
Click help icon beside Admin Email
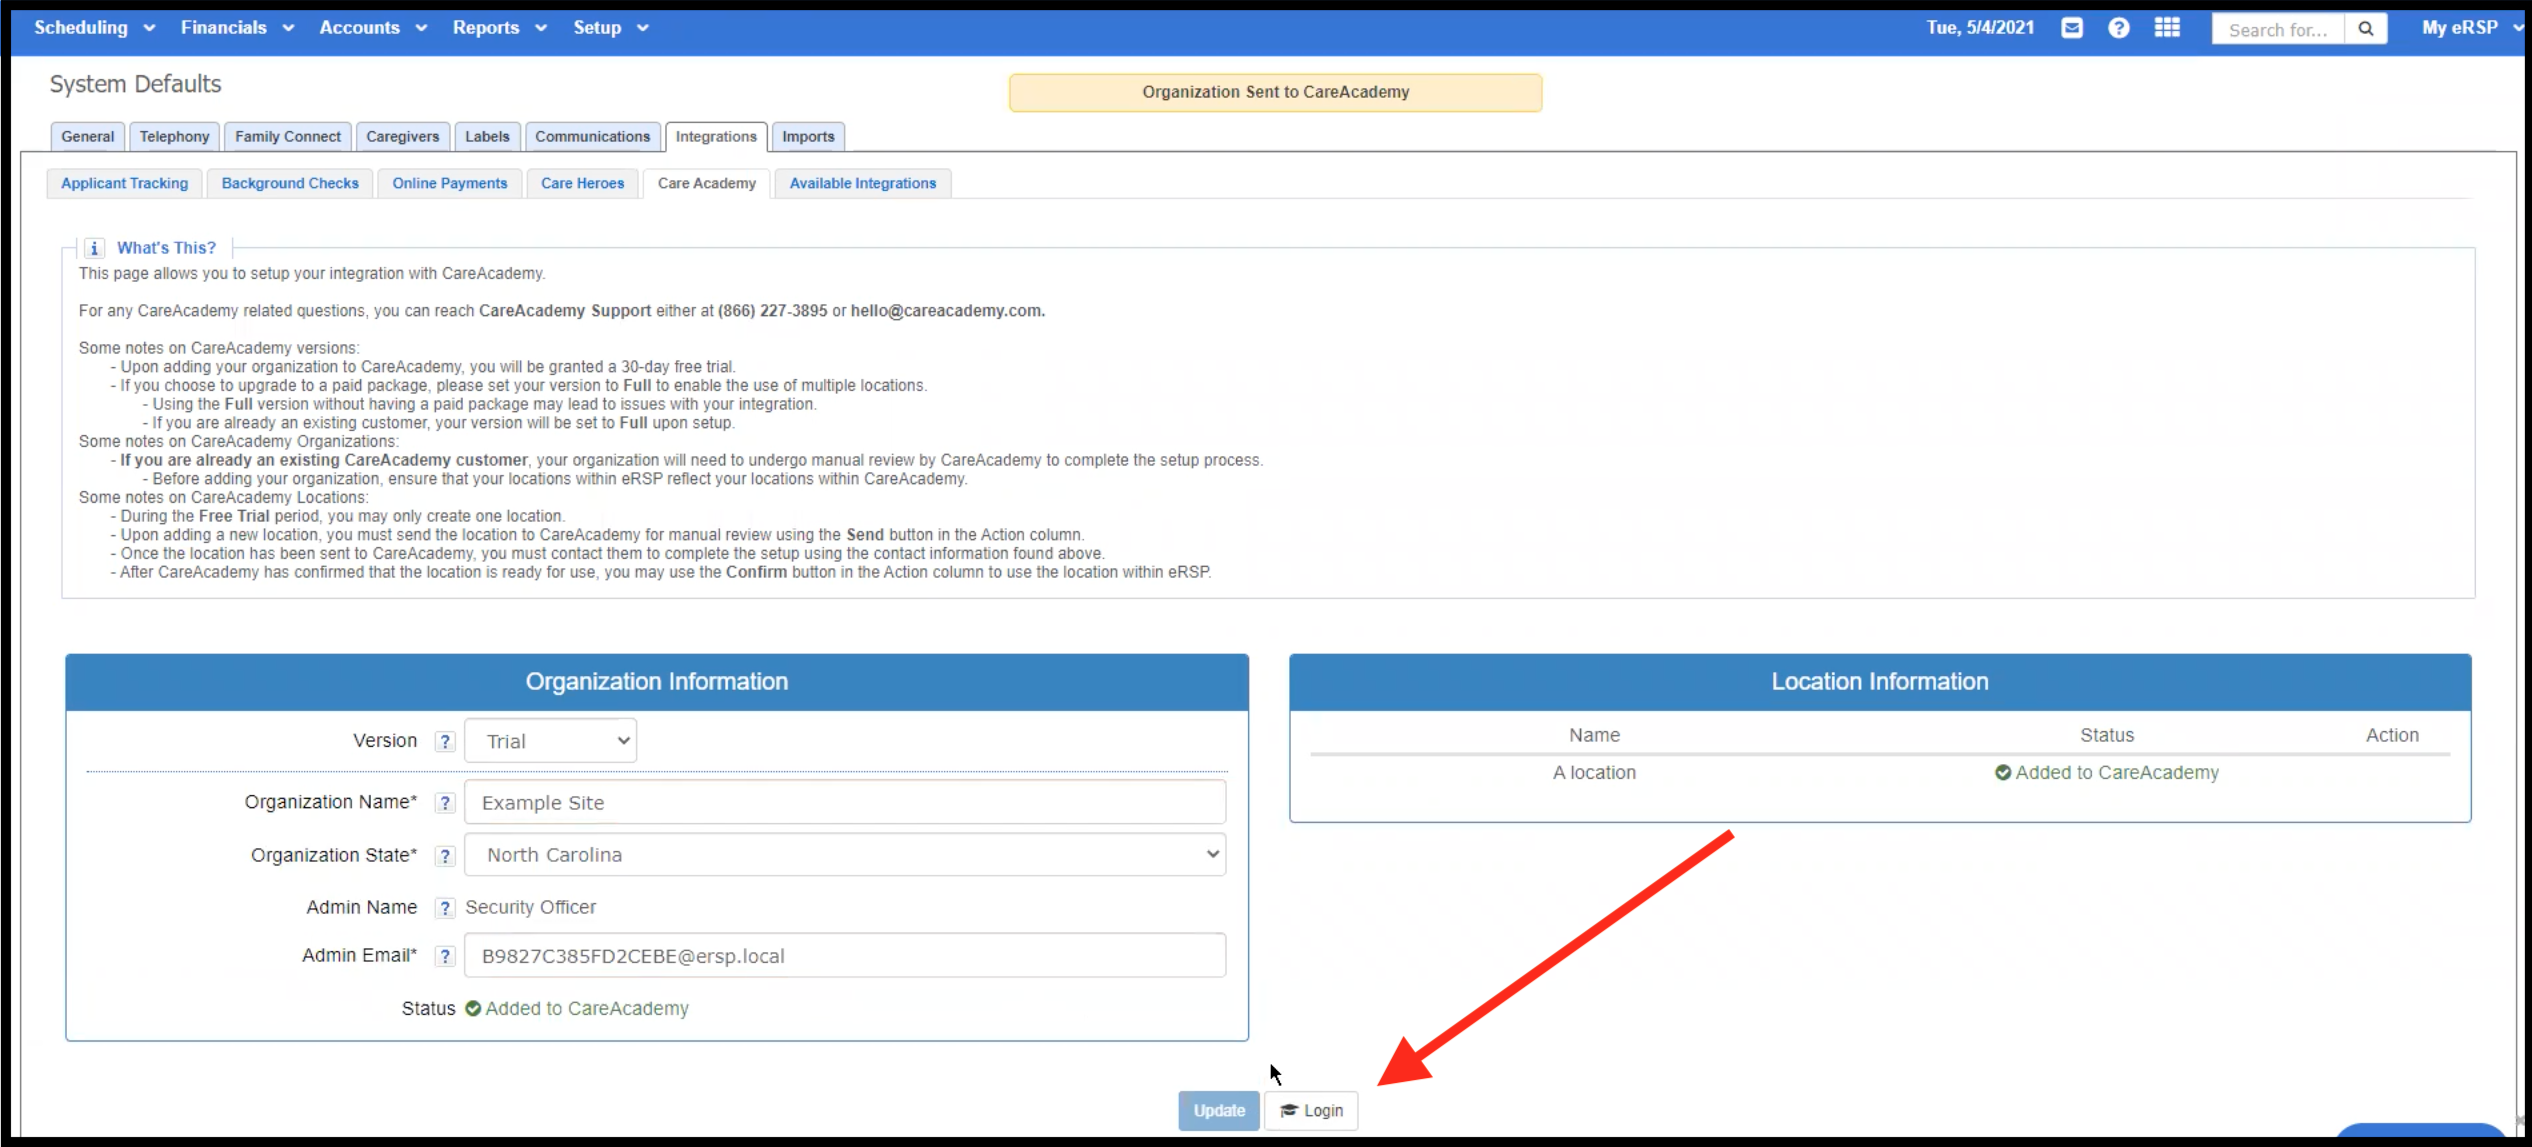point(445,956)
